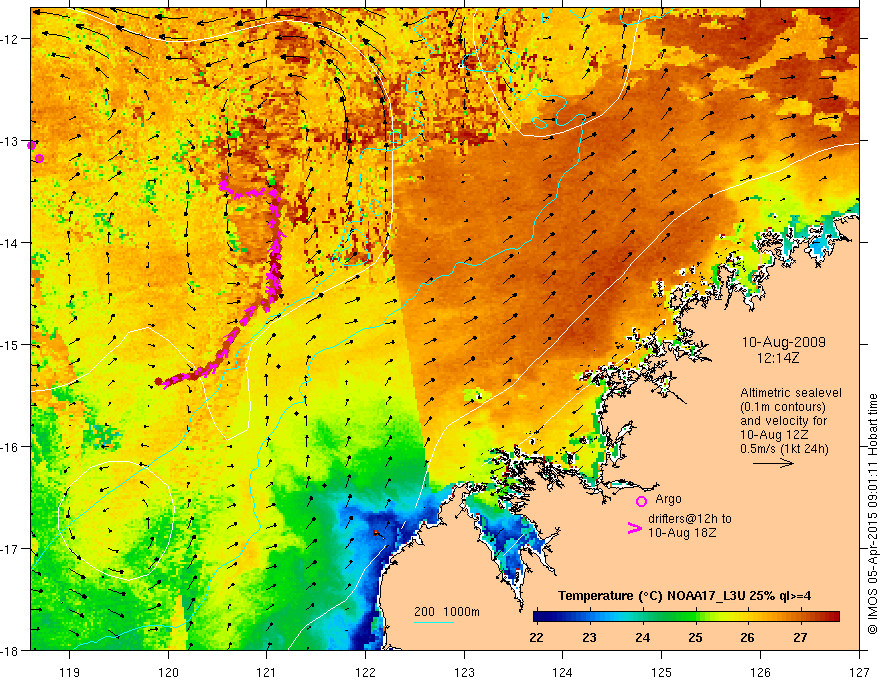Image resolution: width=880 pixels, height=680 pixels.
Task: Click the longitude axis label '123'
Action: (464, 672)
